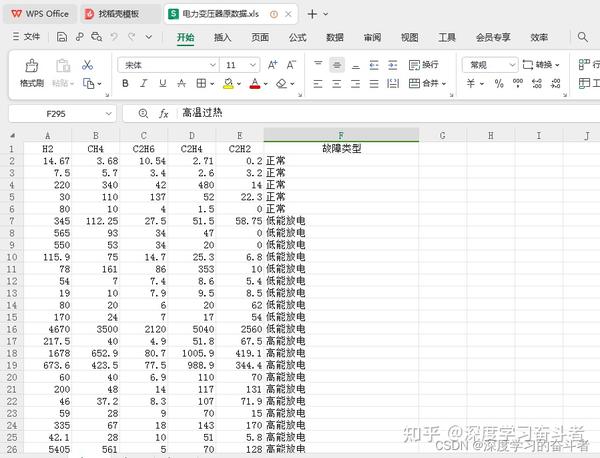The width and height of the screenshot is (600, 458).
Task: Center text horizontally
Action: (337, 83)
